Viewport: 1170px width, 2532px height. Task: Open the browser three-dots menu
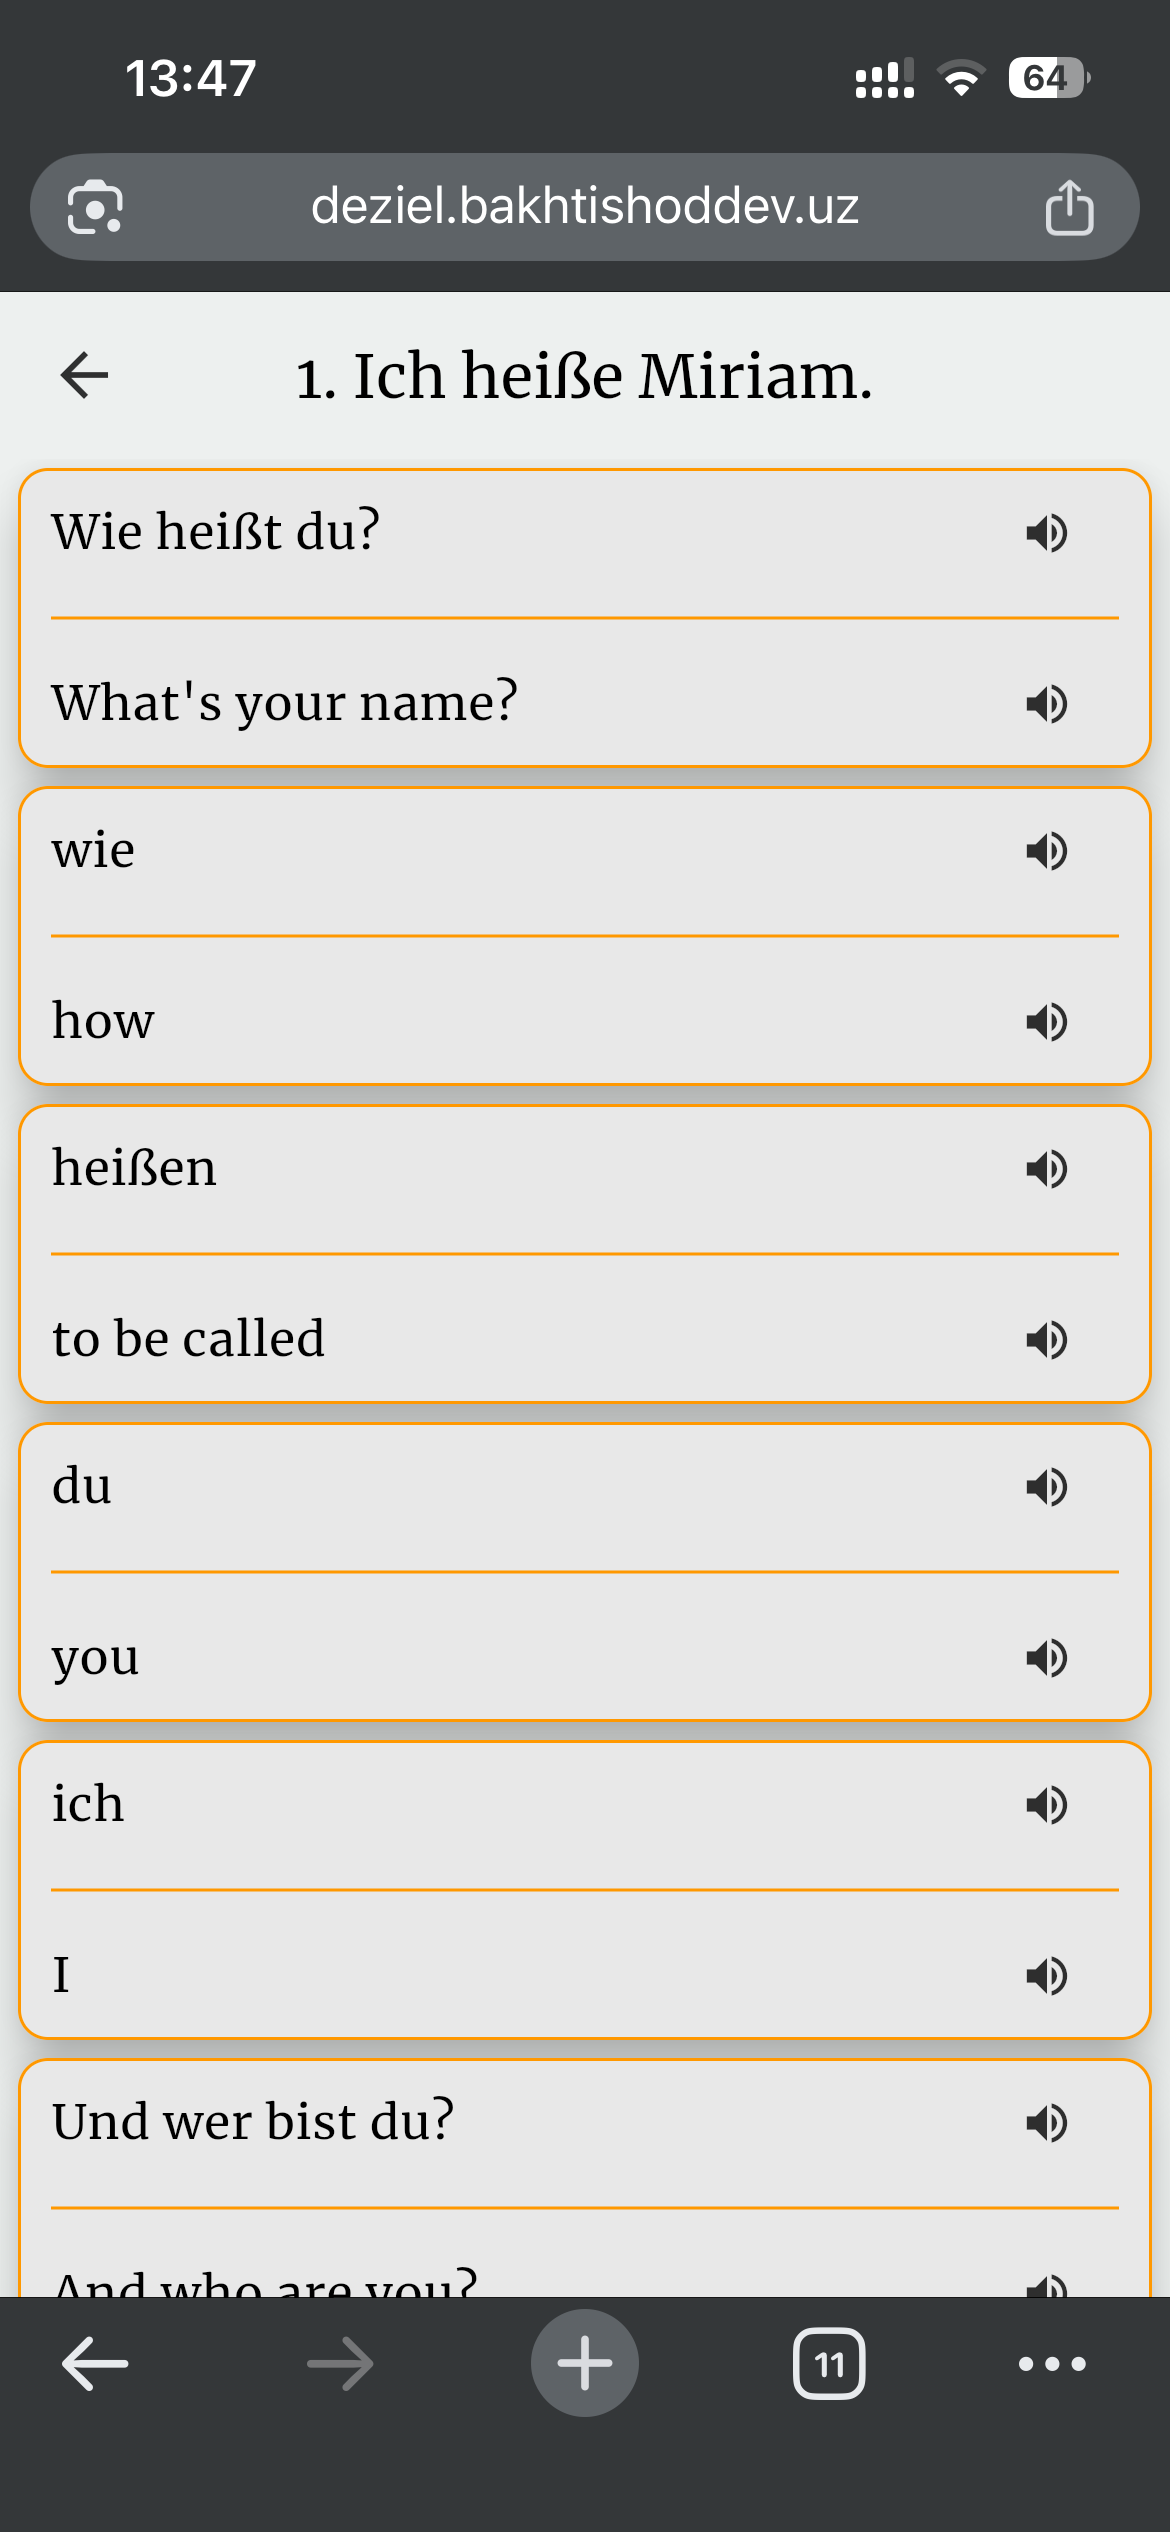pyautogui.click(x=1052, y=2364)
